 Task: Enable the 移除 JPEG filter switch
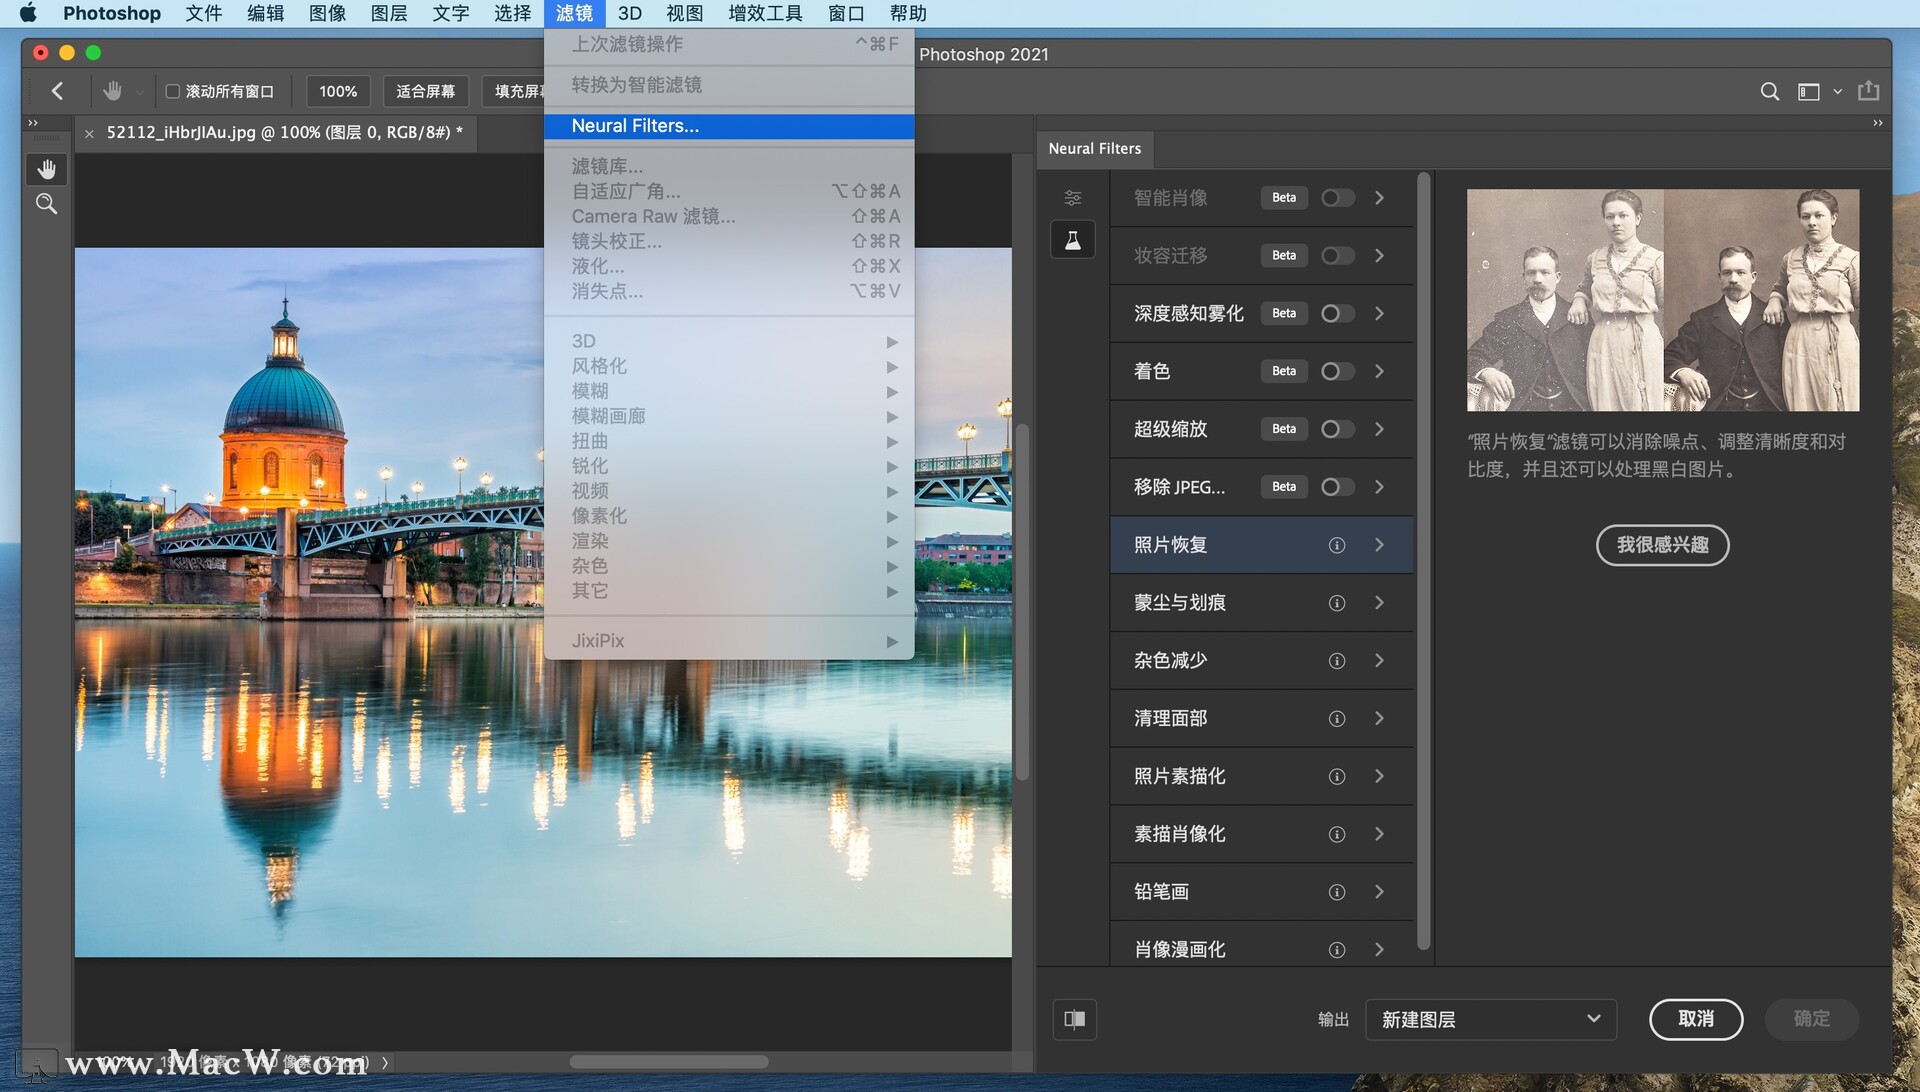point(1337,487)
